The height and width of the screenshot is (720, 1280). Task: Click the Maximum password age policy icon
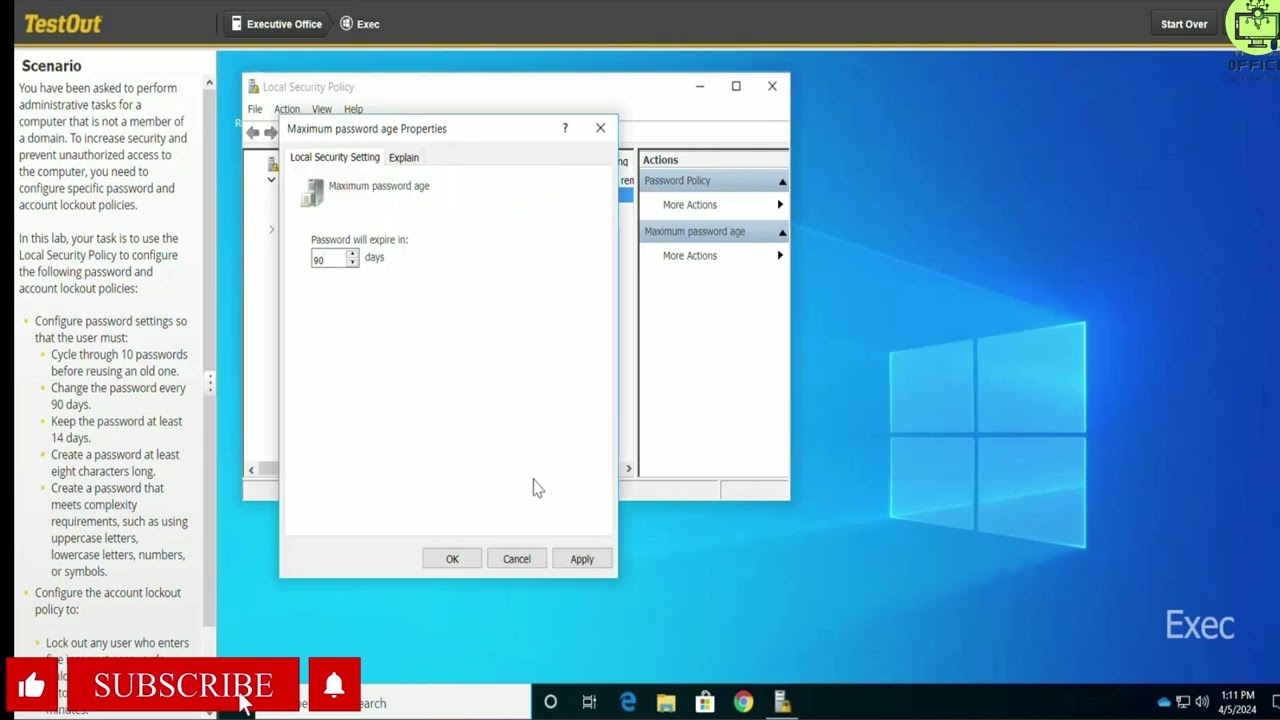coord(313,192)
